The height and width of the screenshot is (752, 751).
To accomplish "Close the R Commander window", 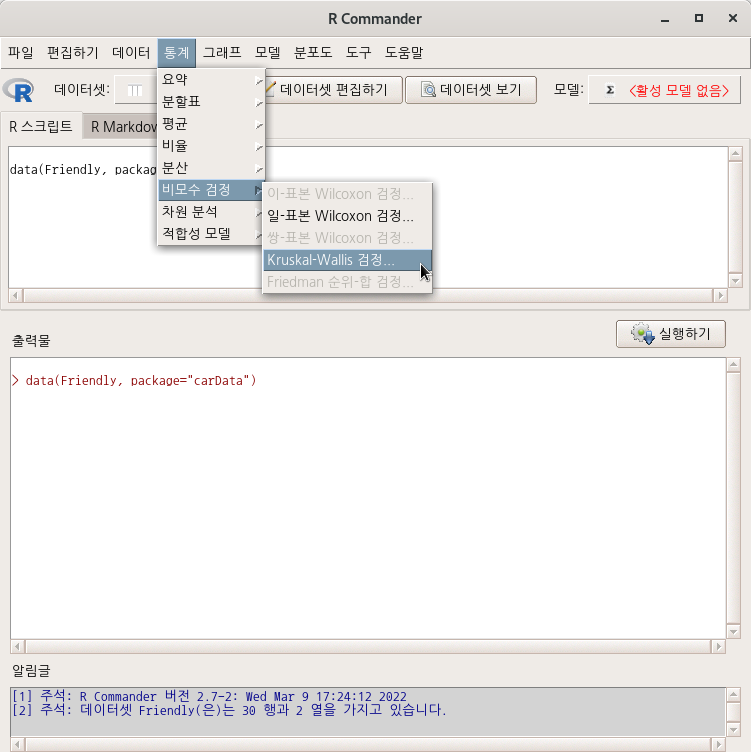I will 733,18.
